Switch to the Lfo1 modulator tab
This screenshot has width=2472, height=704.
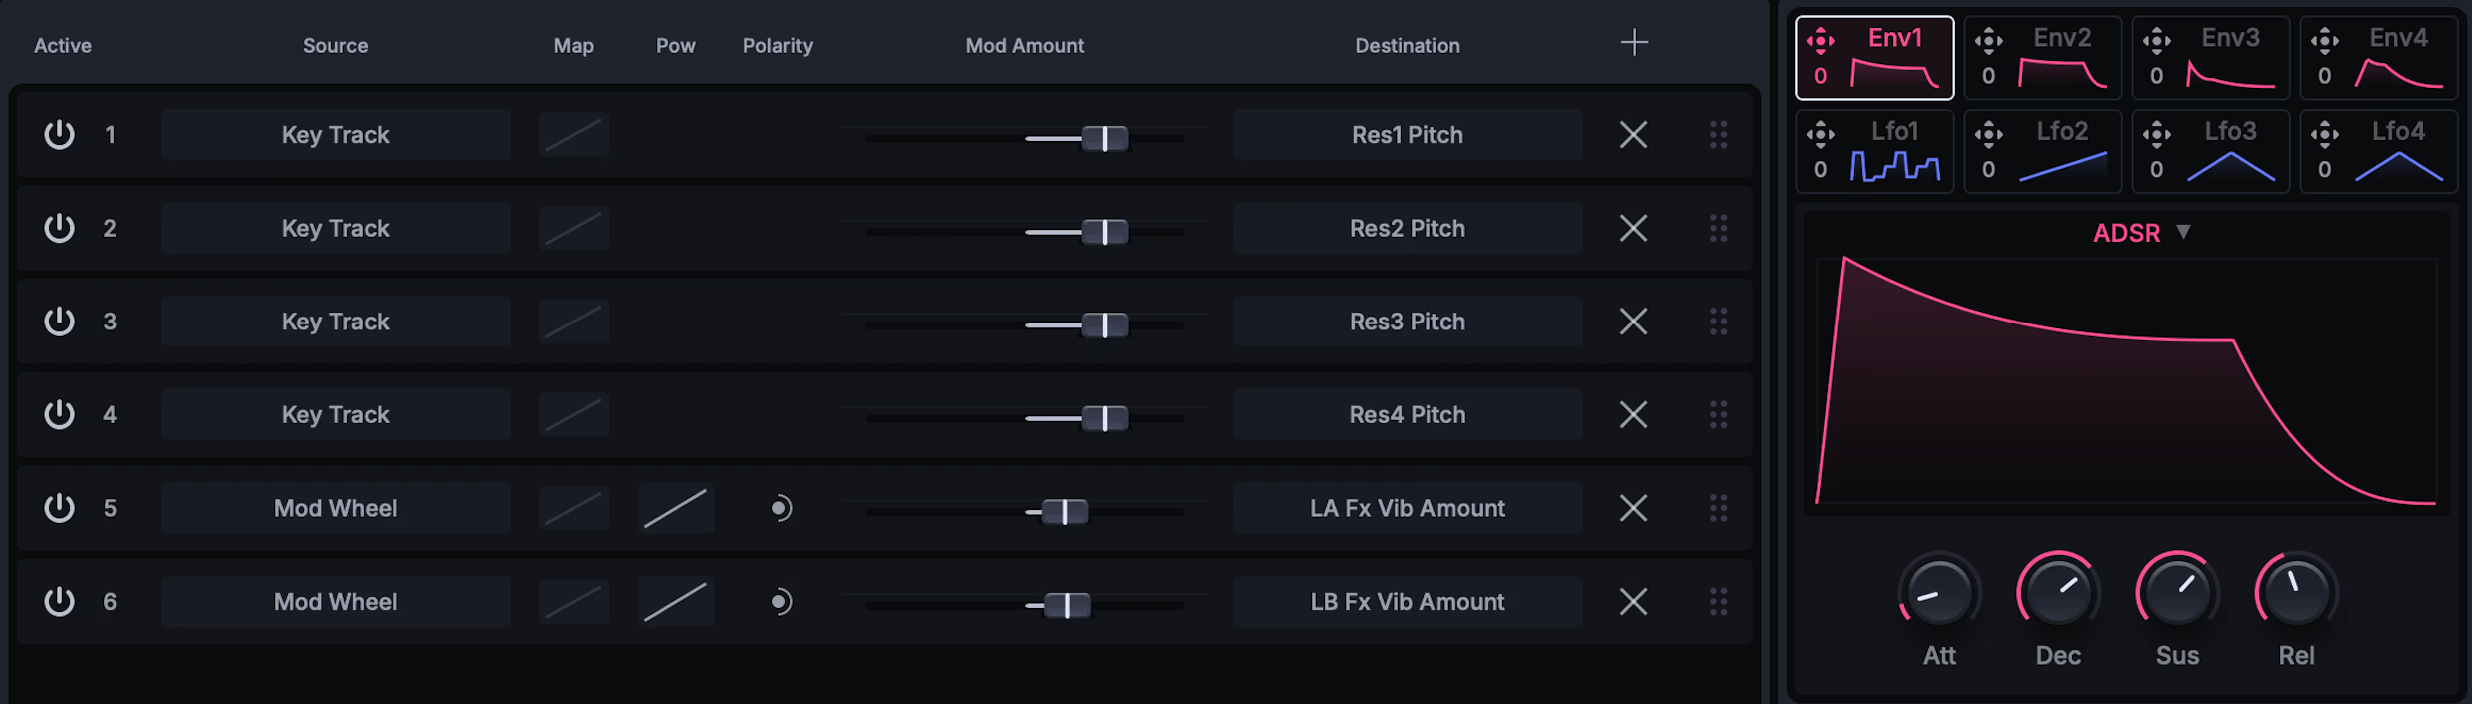tap(1875, 152)
